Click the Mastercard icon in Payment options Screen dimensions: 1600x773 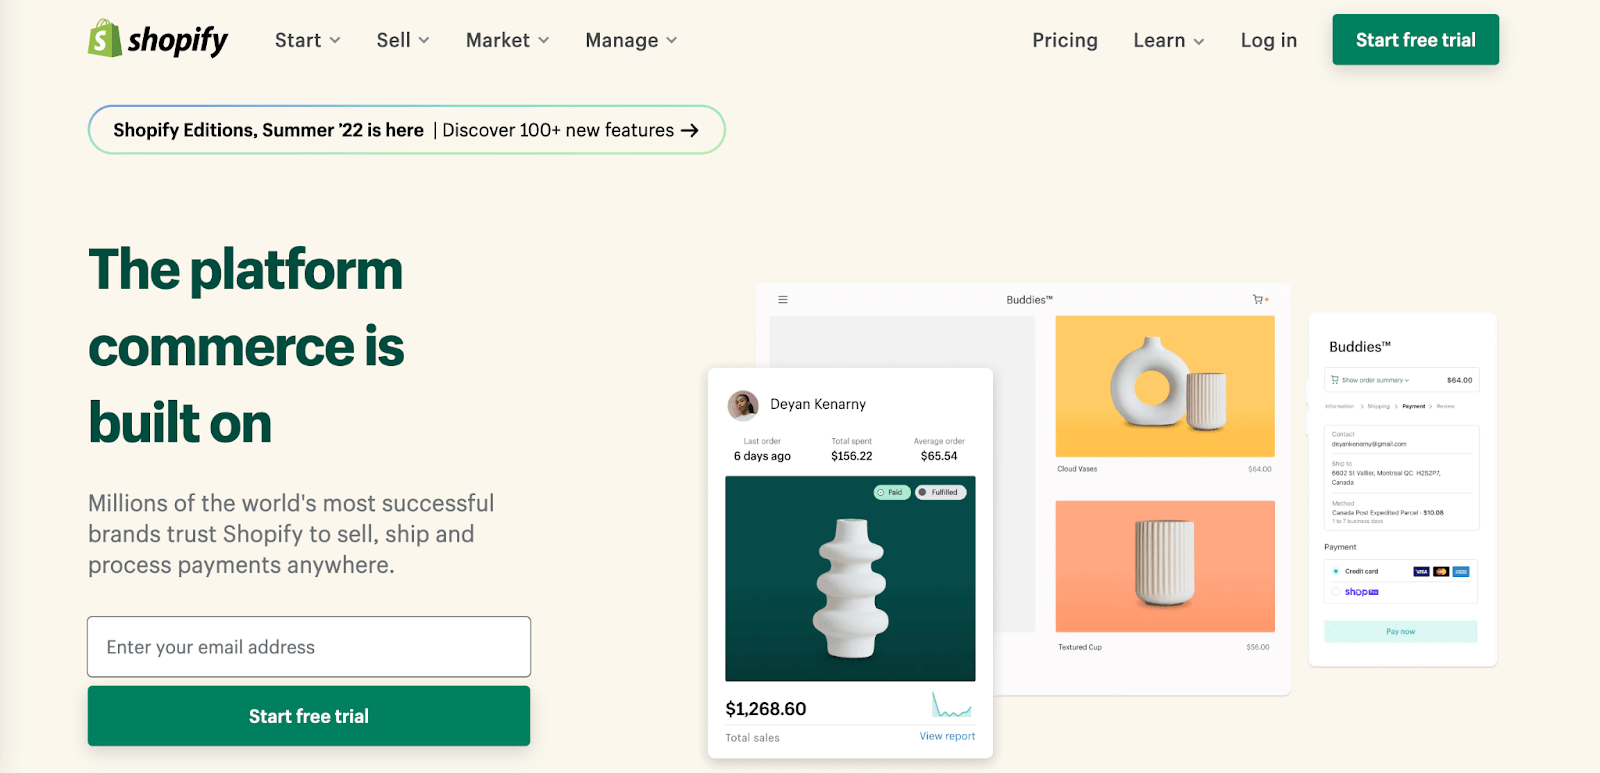[x=1441, y=571]
